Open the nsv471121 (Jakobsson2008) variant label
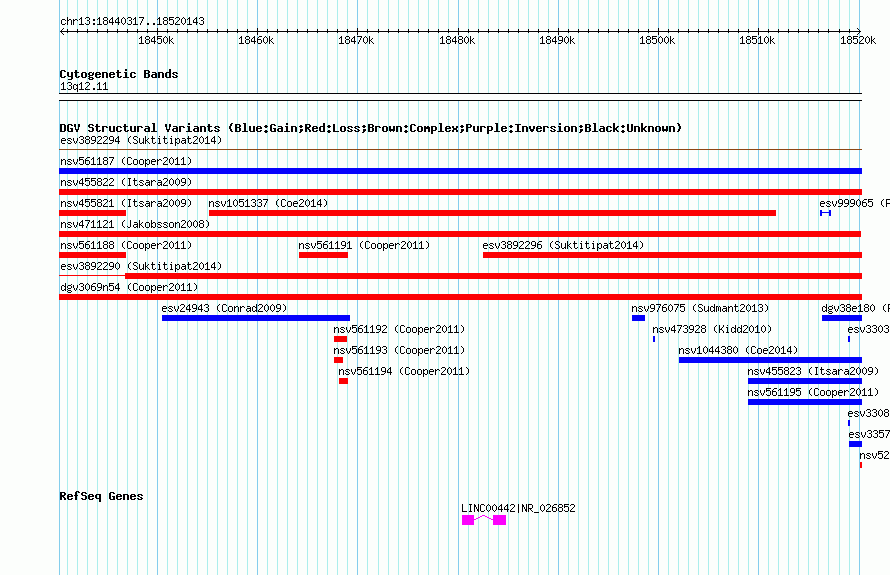Screen dimensions: 890x575 tap(135, 224)
